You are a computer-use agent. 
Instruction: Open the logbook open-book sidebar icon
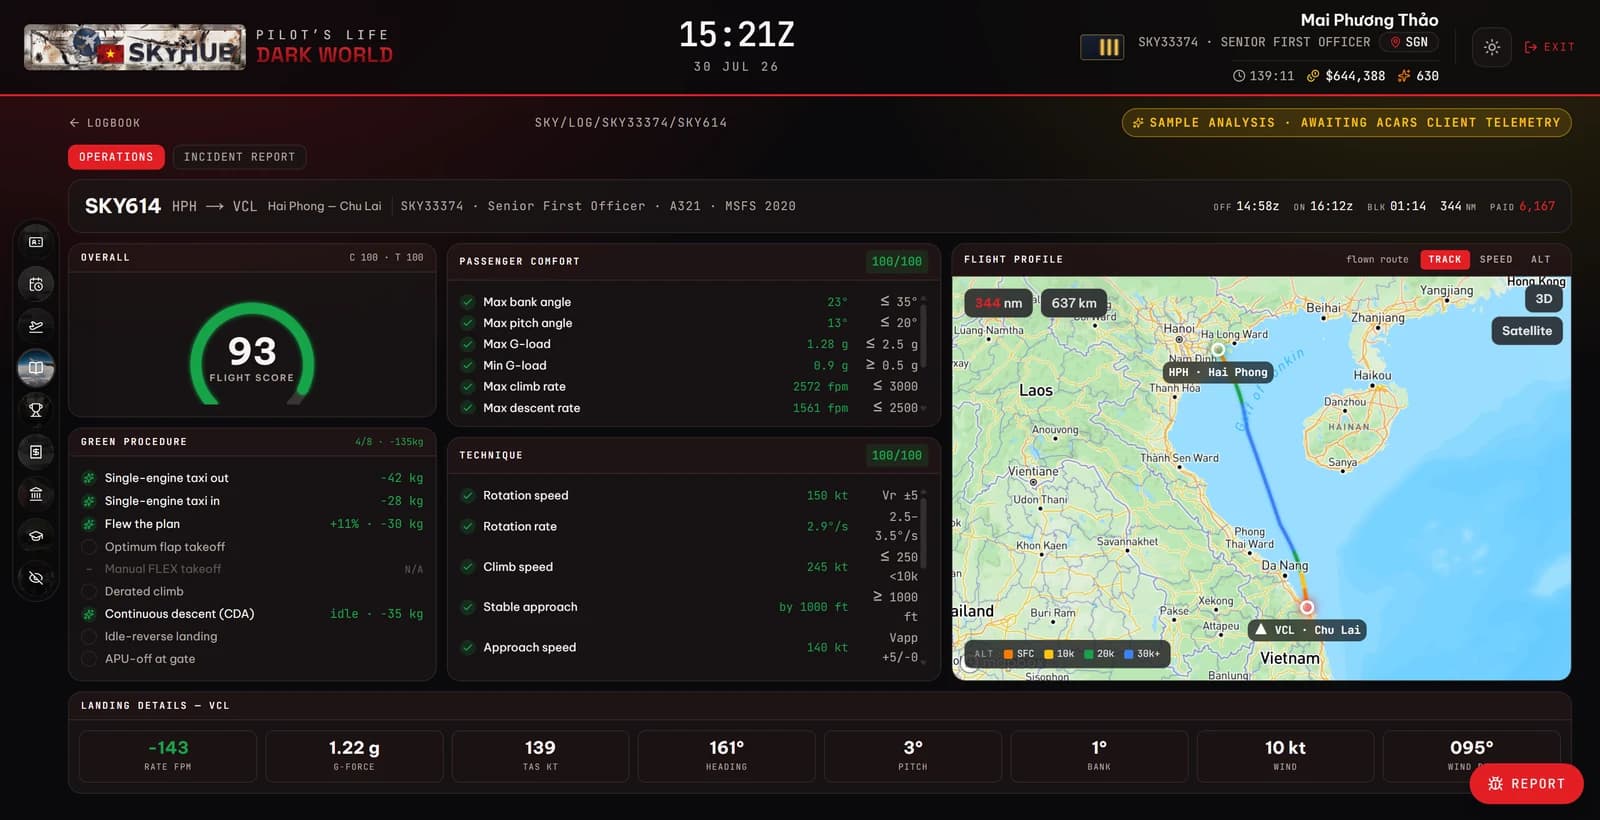click(x=36, y=368)
